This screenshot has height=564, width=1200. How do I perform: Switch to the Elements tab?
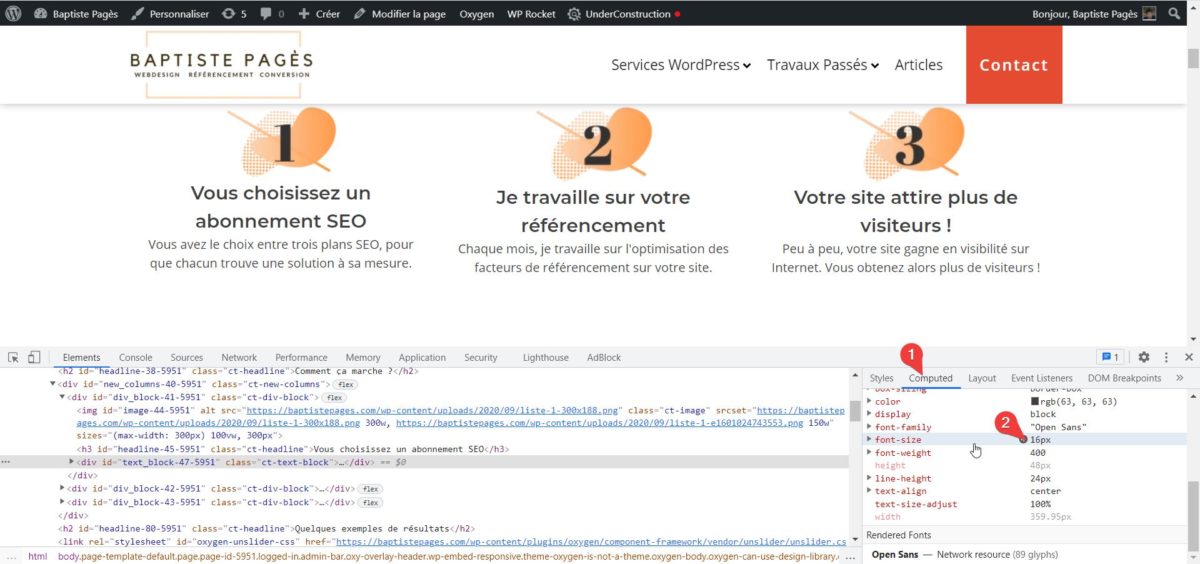point(81,357)
